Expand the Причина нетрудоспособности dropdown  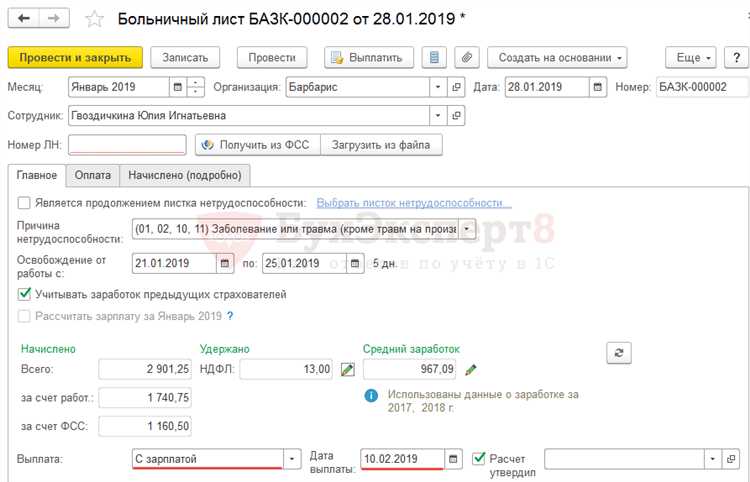coord(467,229)
